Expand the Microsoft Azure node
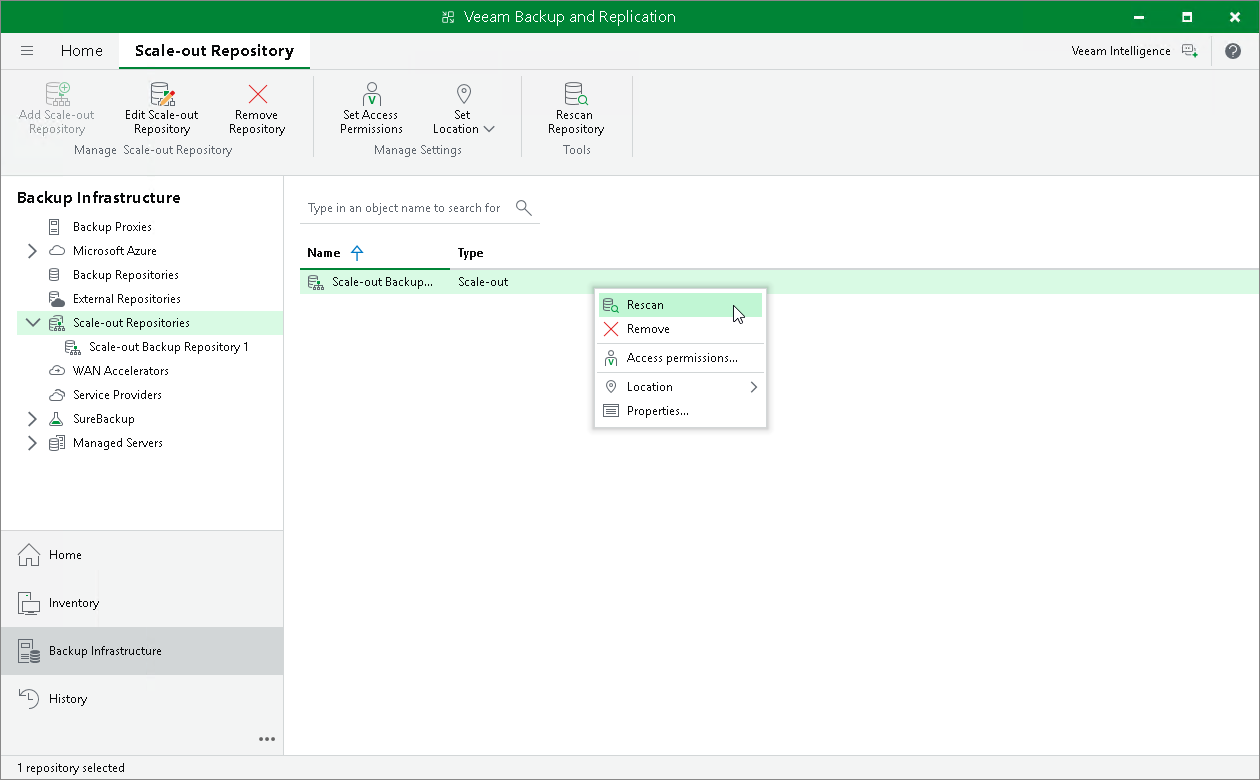1260x780 pixels. pyautogui.click(x=32, y=251)
